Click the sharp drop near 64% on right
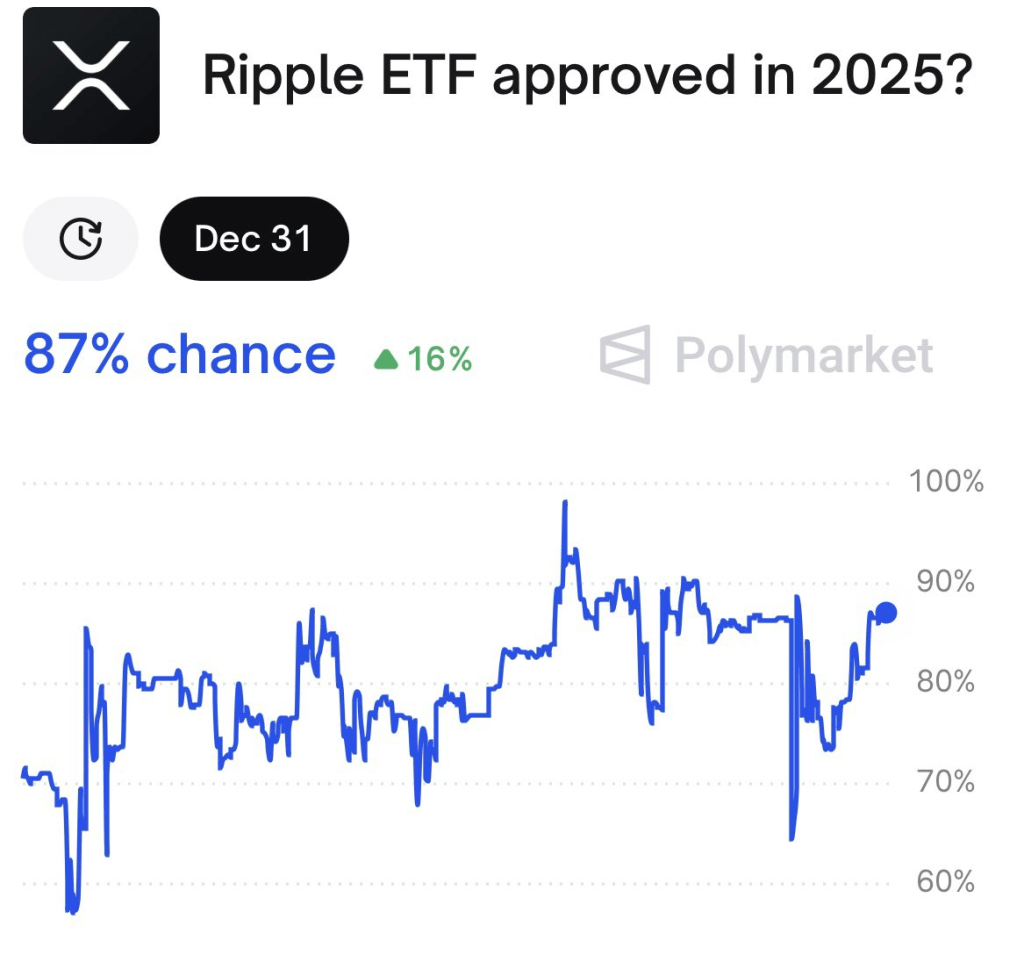 (x=791, y=838)
